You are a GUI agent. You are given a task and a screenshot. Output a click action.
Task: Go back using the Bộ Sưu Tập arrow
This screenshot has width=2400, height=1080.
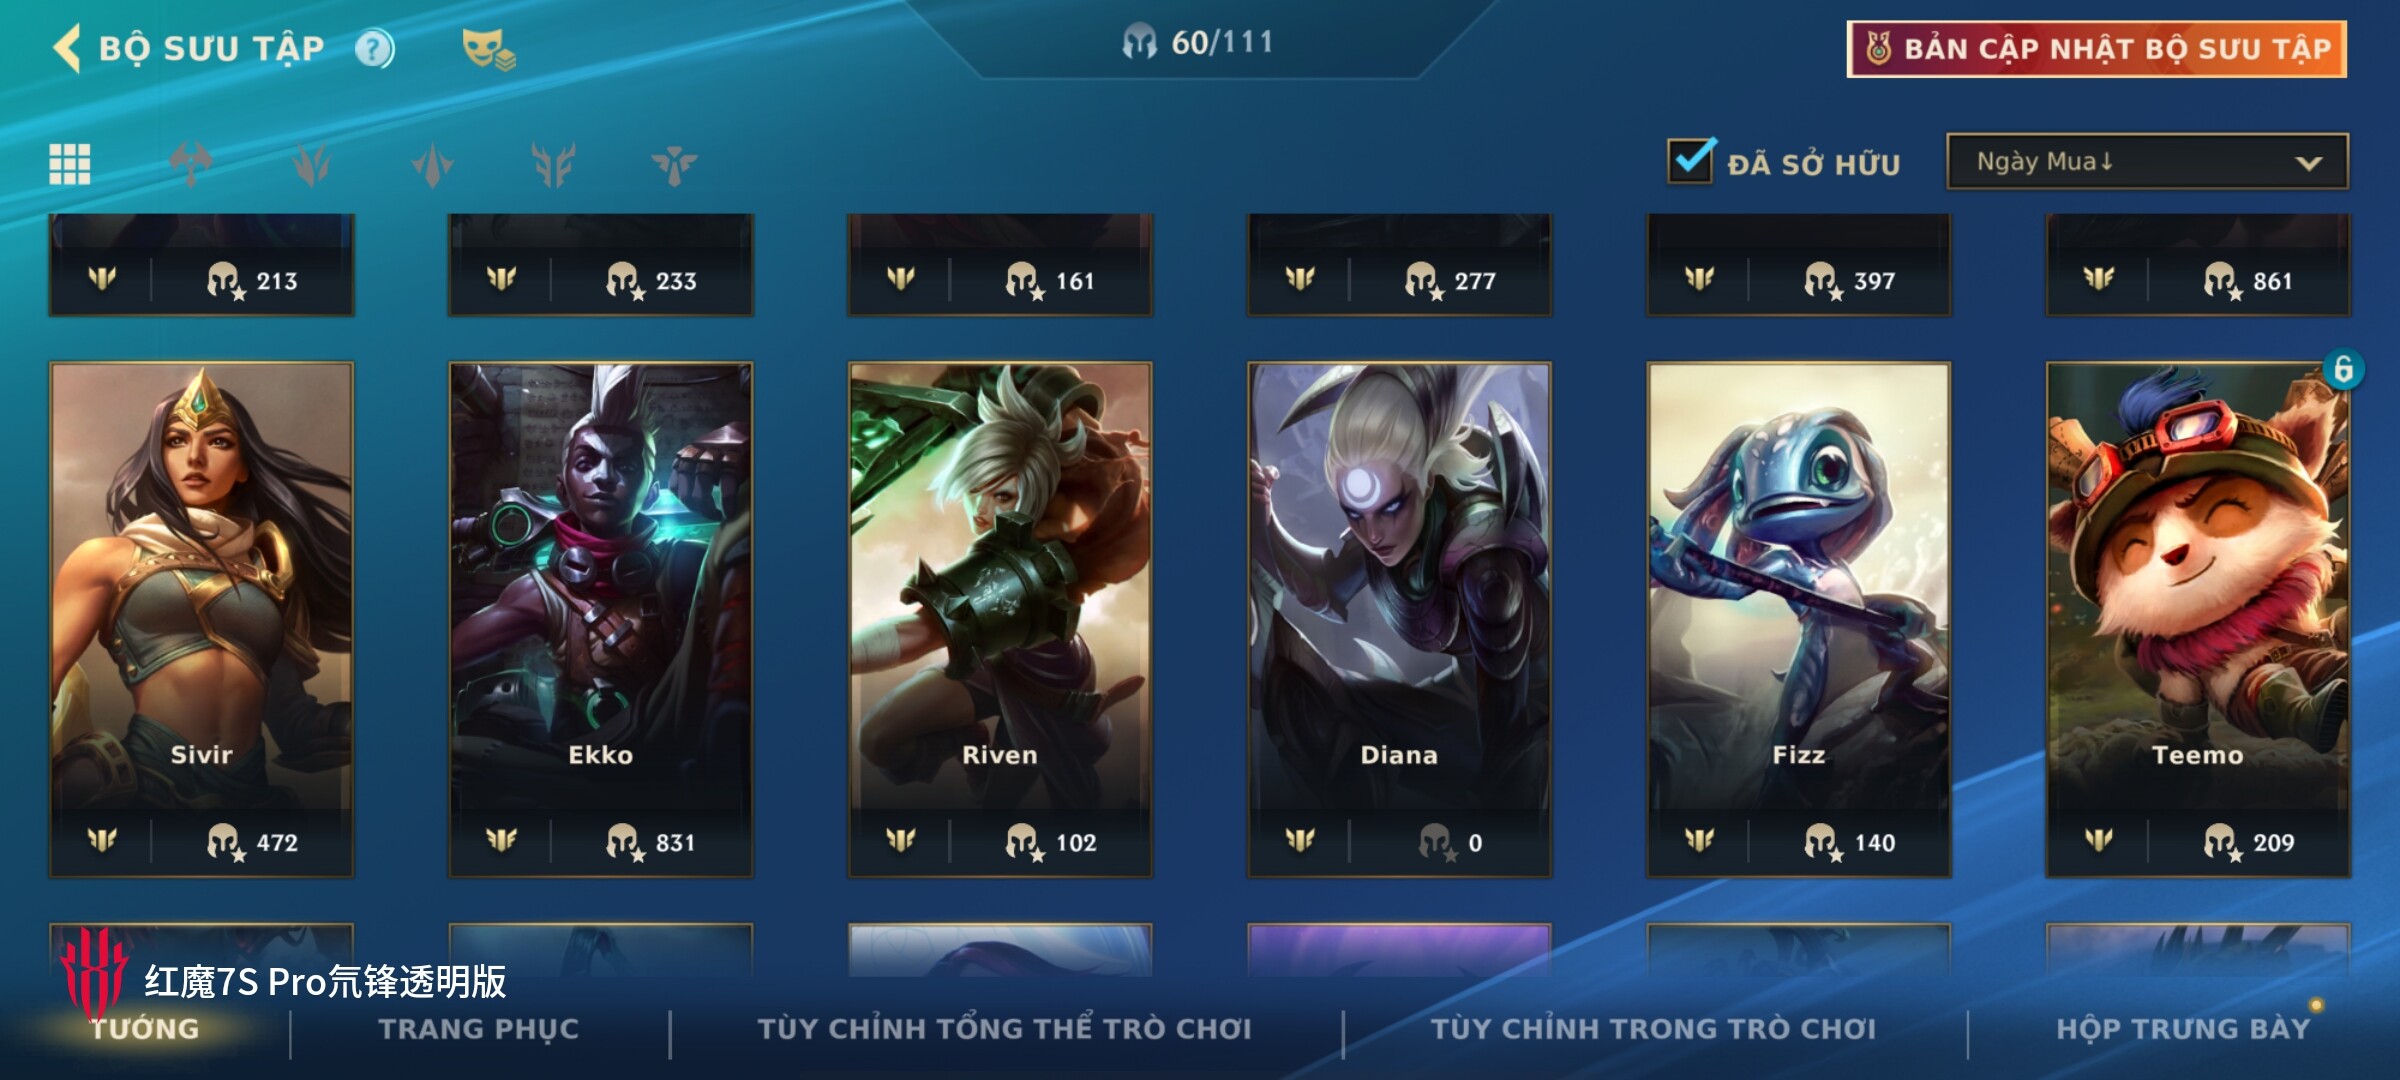click(68, 48)
